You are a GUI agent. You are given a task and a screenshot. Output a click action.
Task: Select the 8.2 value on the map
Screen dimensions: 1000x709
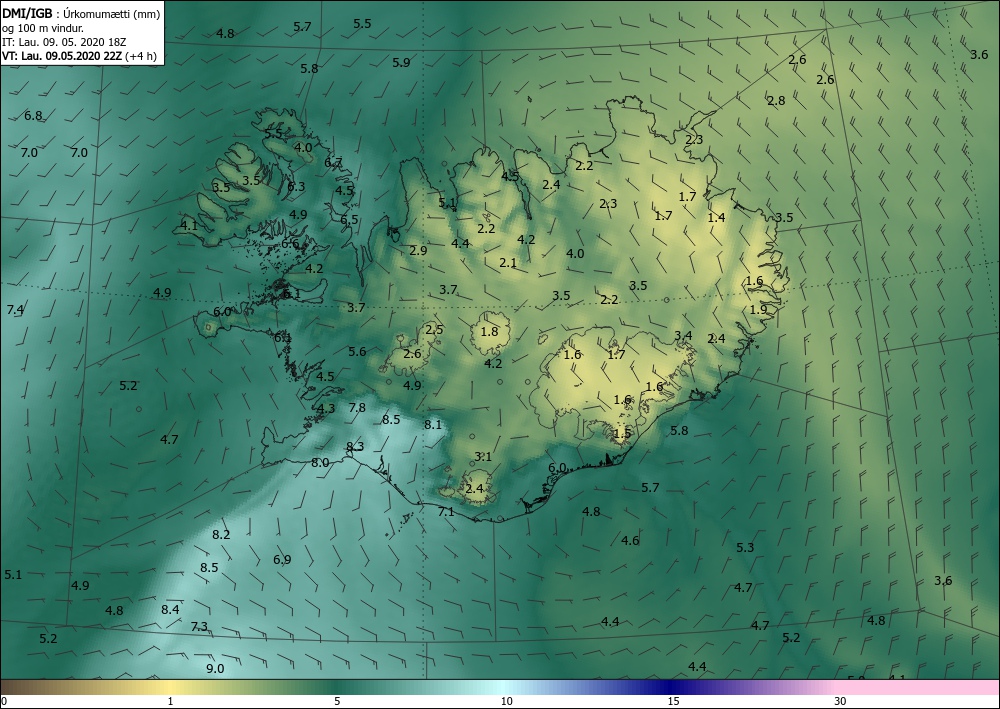(x=221, y=535)
